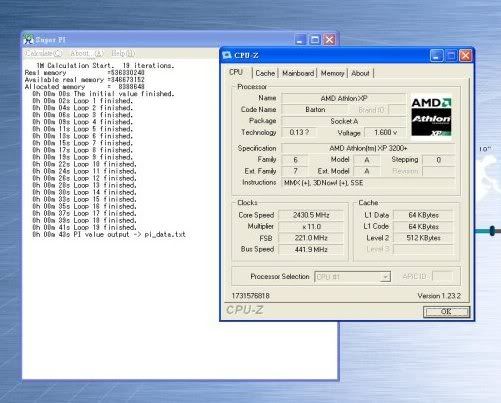Viewport: 501px width, 403px height.
Task: Click the L1 Data value 64 KBytes
Action: 423,215
